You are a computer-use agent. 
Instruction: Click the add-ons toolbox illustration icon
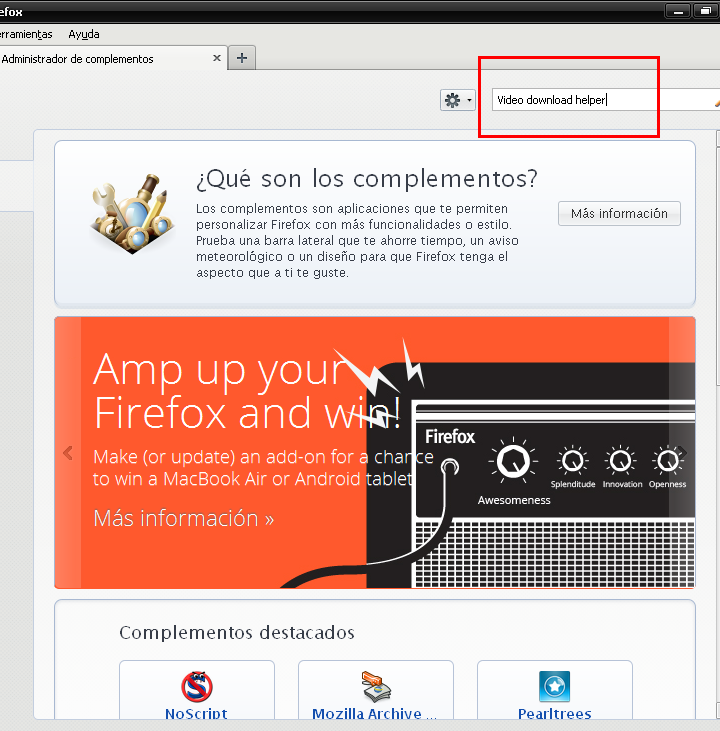(132, 214)
